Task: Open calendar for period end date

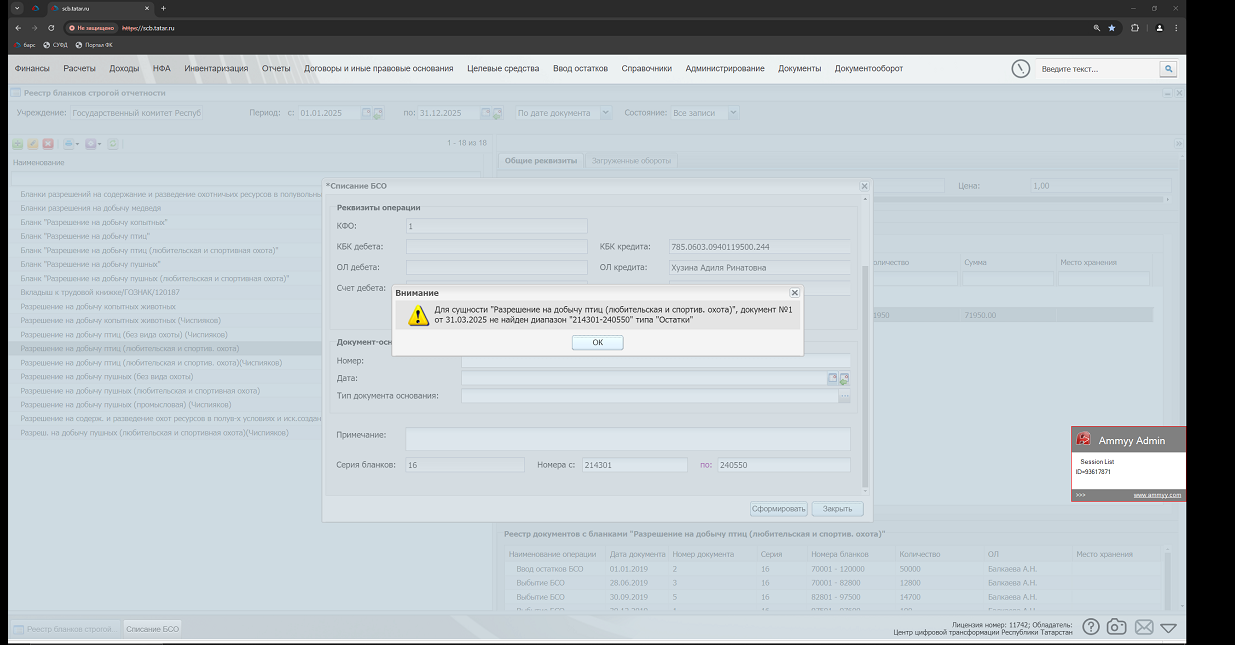Action: pos(486,113)
